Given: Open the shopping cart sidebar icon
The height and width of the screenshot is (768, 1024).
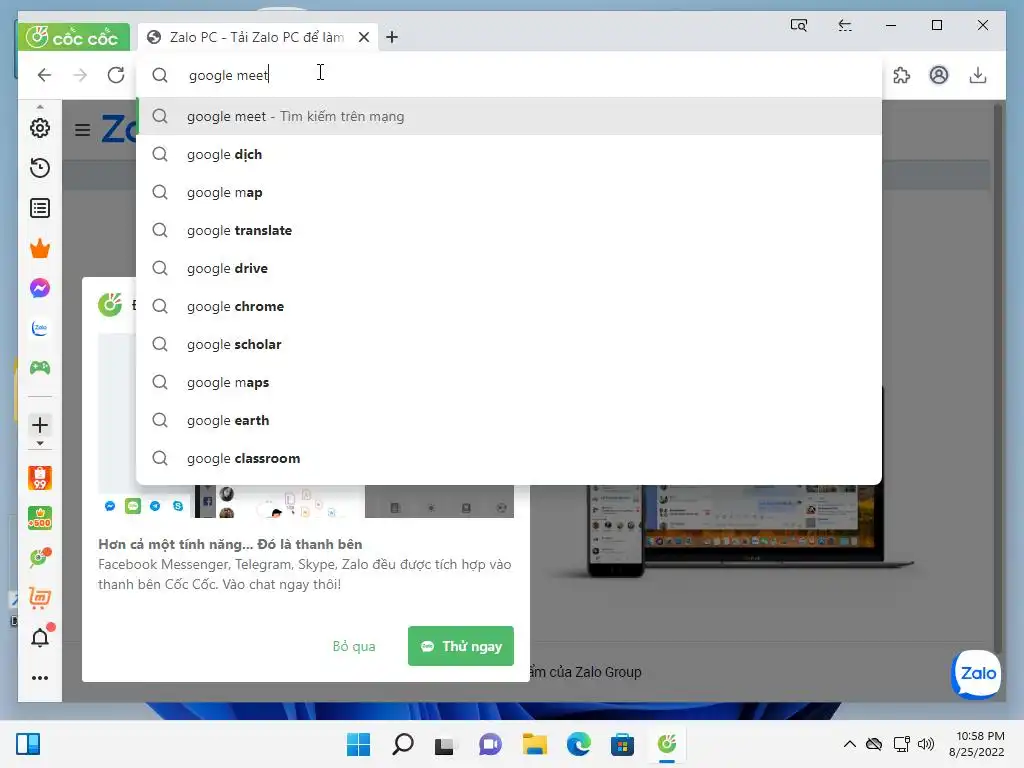Looking at the screenshot, I should [x=40, y=598].
